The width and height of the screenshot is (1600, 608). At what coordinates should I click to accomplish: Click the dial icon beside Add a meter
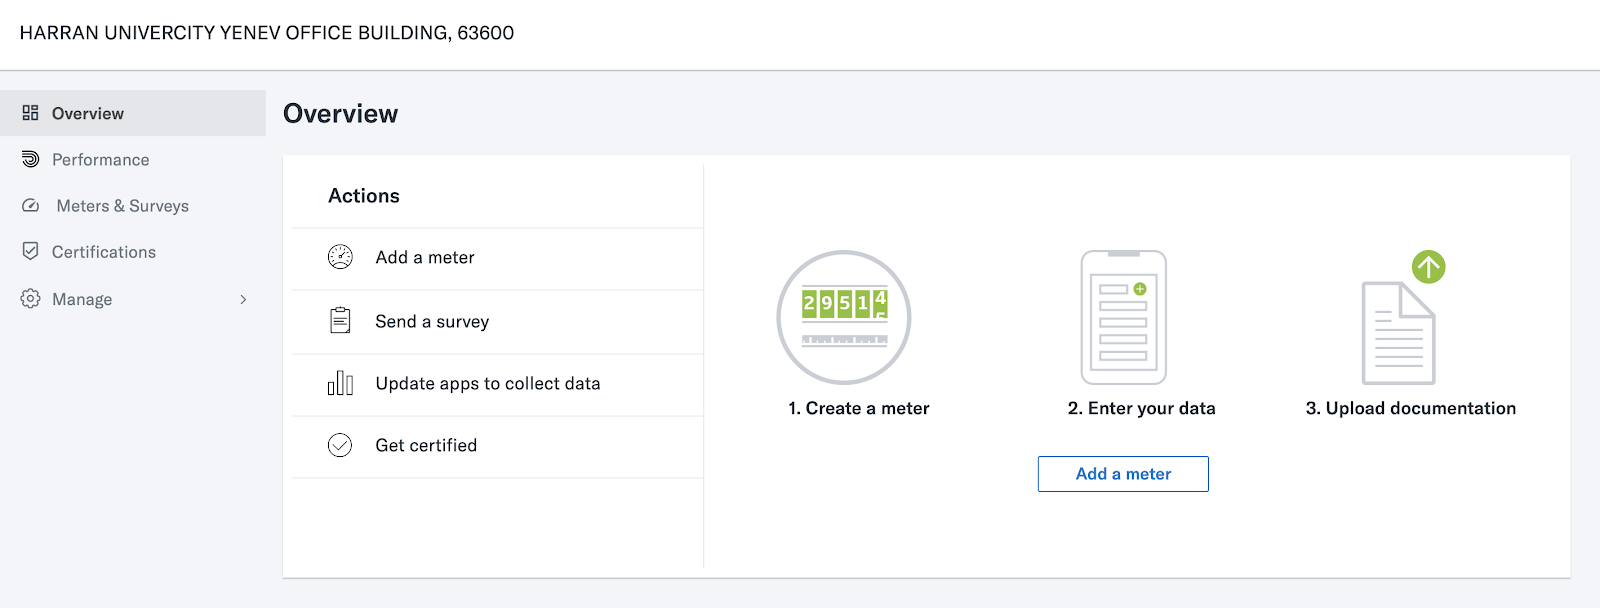340,257
